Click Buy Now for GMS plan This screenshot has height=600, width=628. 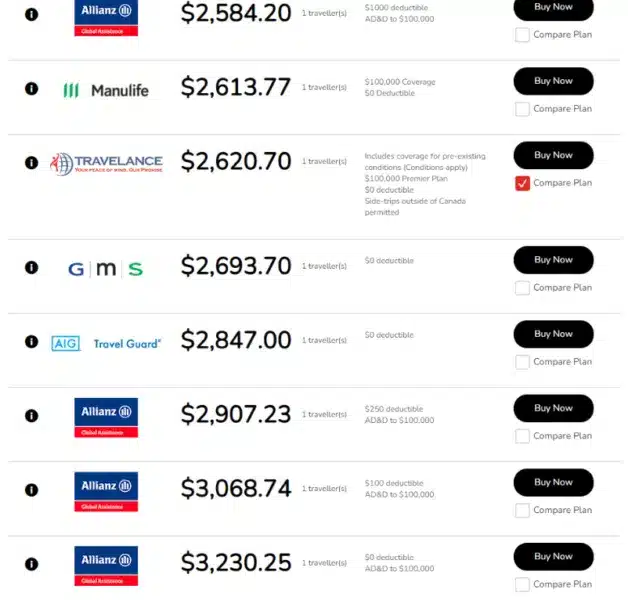(x=553, y=260)
